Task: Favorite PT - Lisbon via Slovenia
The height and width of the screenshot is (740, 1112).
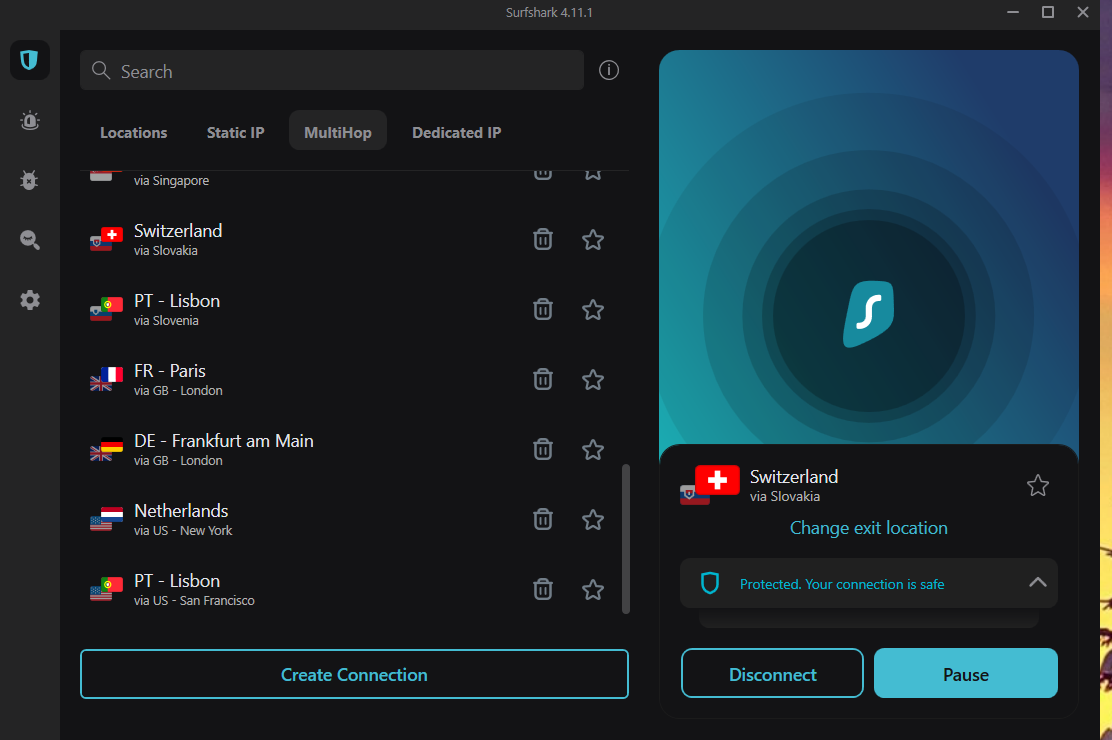Action: (x=593, y=309)
